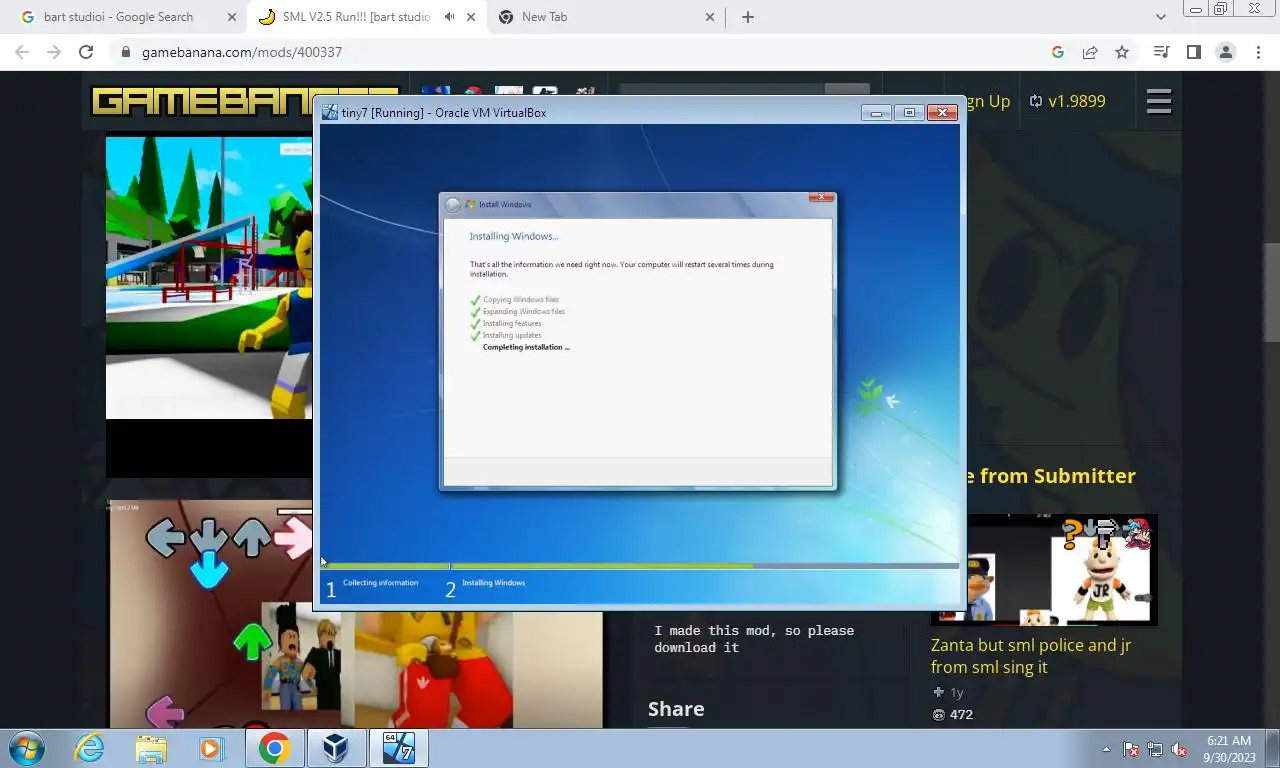Switch to the SML V2.5 Run!!! tab
The width and height of the screenshot is (1280, 768).
point(355,17)
